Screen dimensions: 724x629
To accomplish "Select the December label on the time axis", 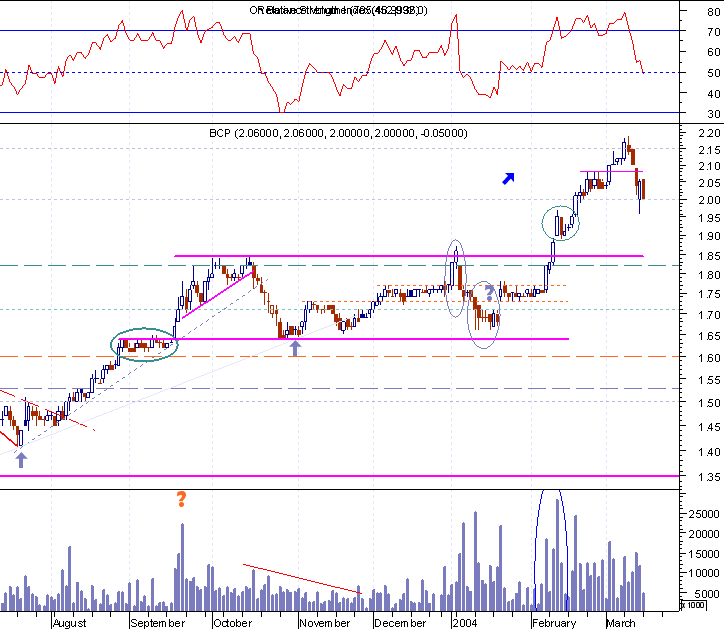I will pos(400,623).
